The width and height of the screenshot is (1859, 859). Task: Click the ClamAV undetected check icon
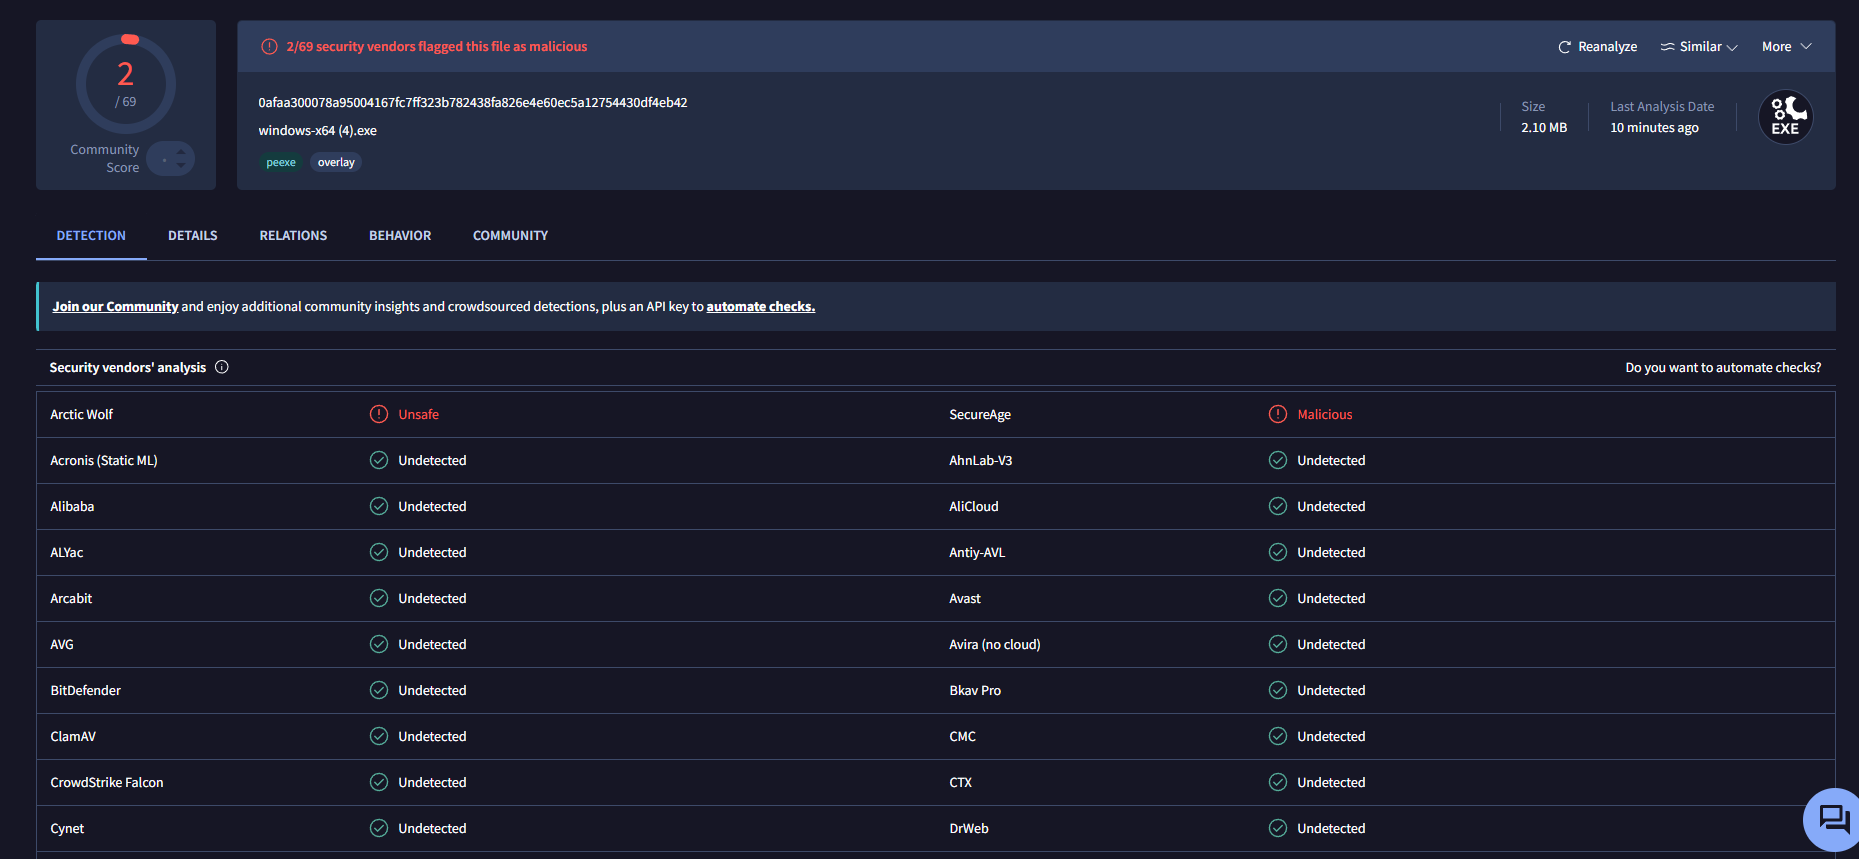tap(379, 736)
